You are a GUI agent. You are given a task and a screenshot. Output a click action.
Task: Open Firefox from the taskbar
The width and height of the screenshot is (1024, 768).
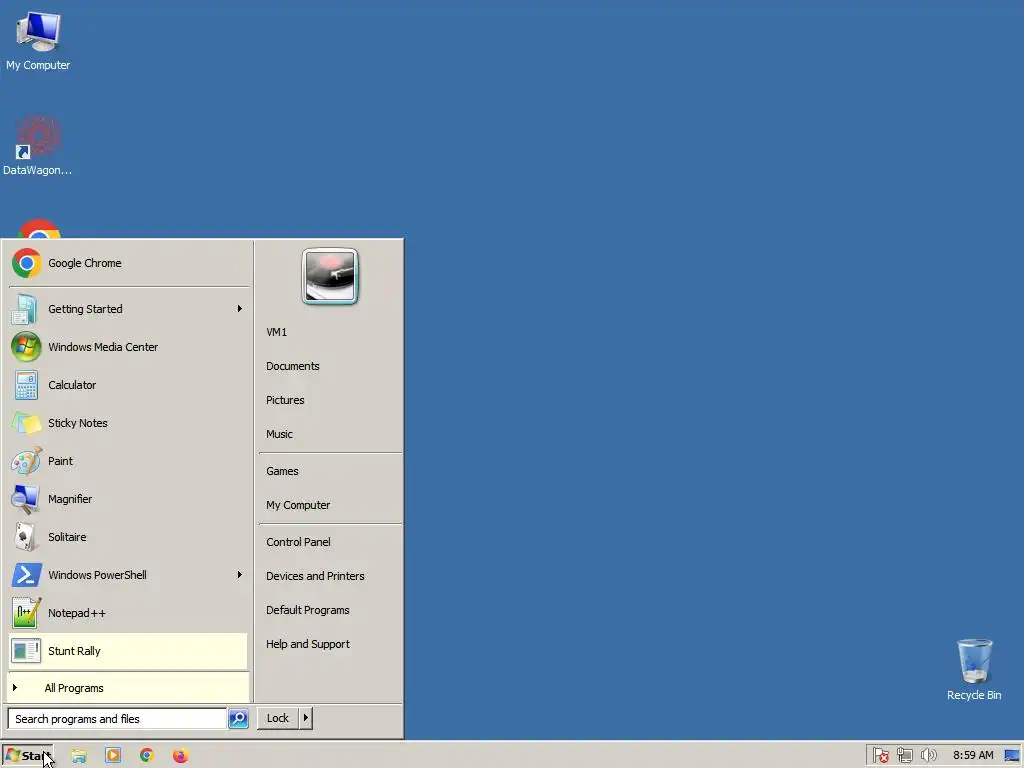point(180,756)
